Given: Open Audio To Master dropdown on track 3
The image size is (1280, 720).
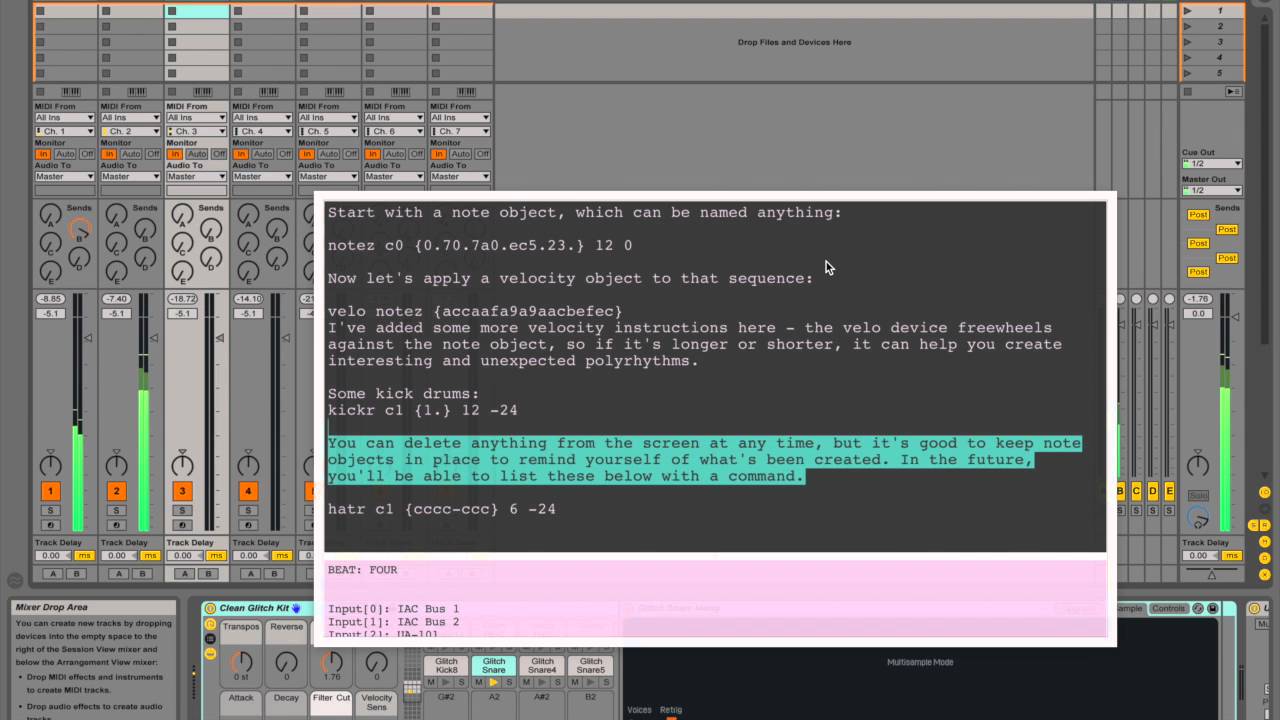Looking at the screenshot, I should 197,177.
